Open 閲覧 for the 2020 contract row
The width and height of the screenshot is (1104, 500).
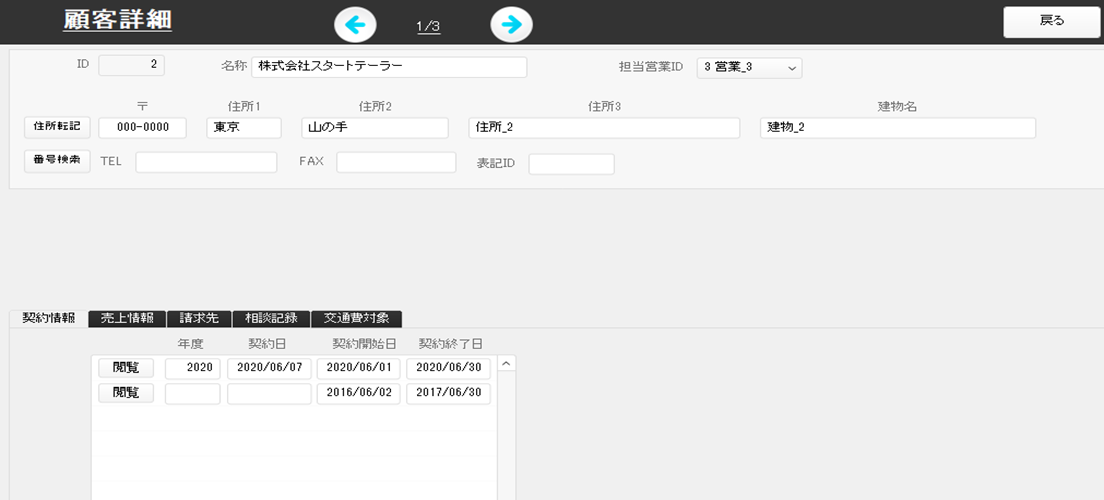pos(126,368)
